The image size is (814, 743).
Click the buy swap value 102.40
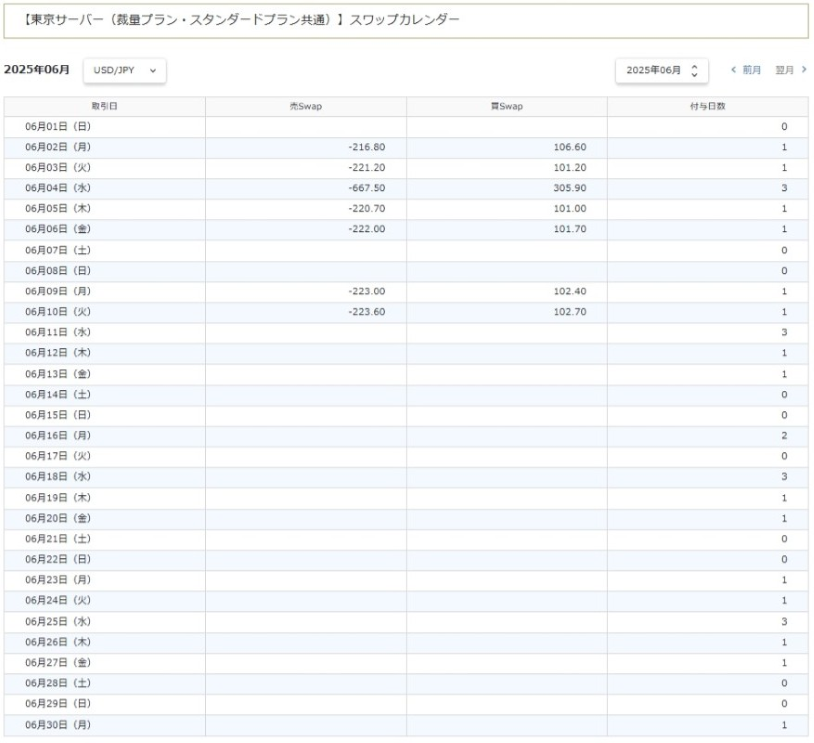point(569,292)
